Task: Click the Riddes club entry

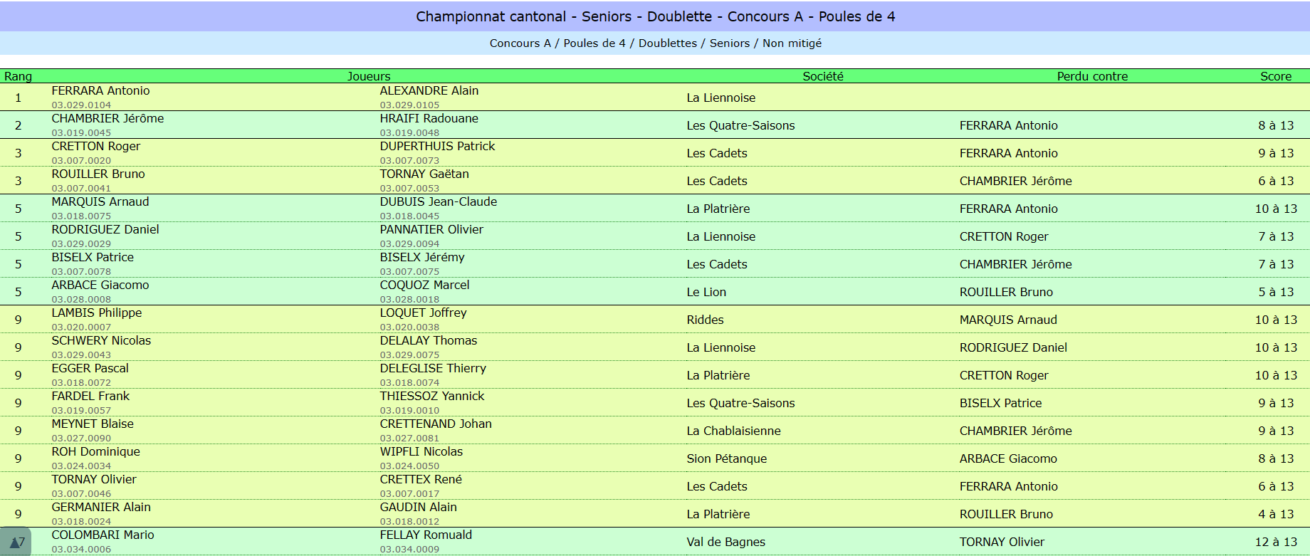Action: [705, 320]
